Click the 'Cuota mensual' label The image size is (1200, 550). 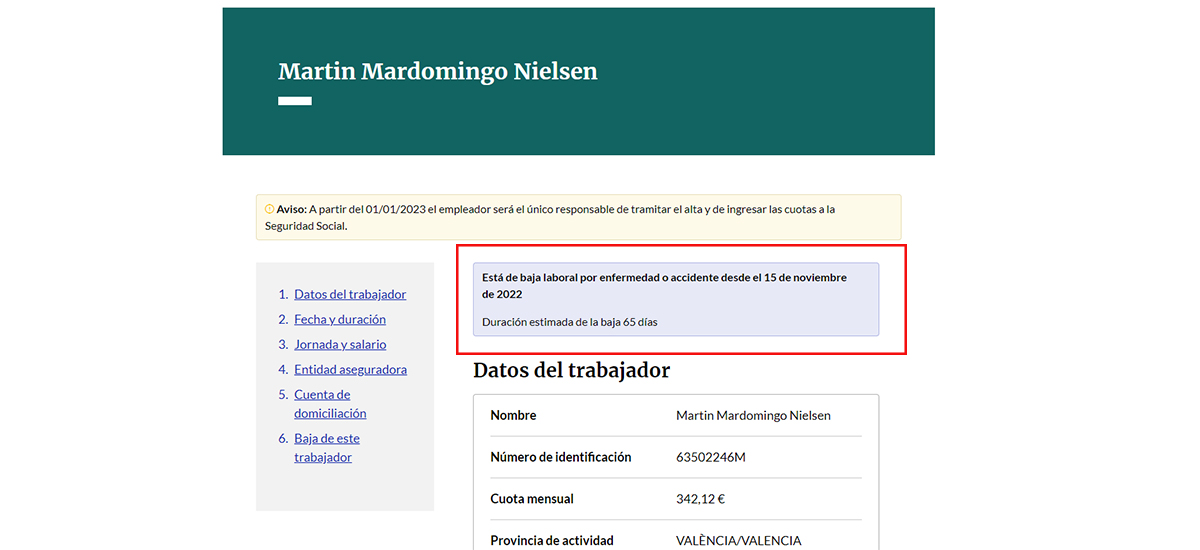[532, 499]
